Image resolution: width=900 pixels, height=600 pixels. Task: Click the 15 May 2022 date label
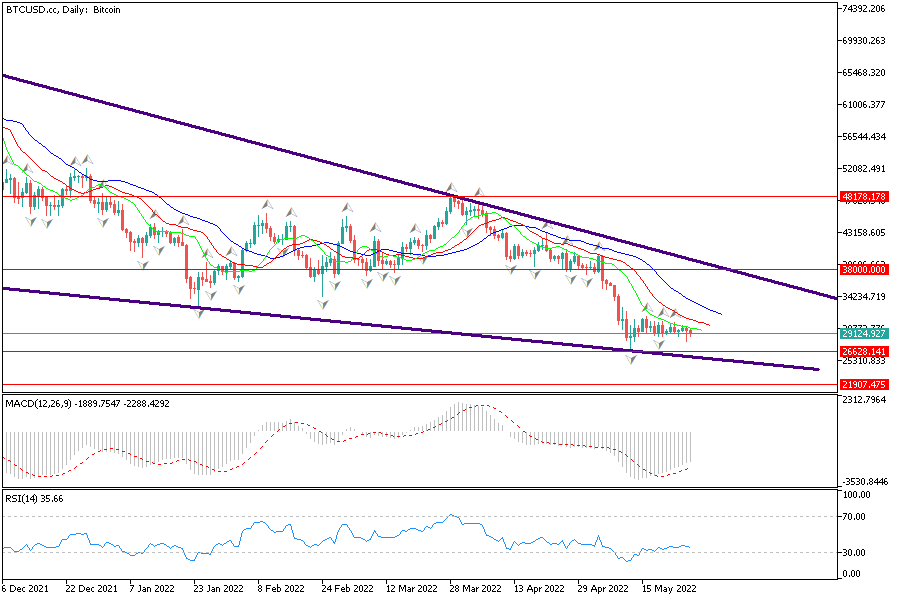click(x=668, y=589)
